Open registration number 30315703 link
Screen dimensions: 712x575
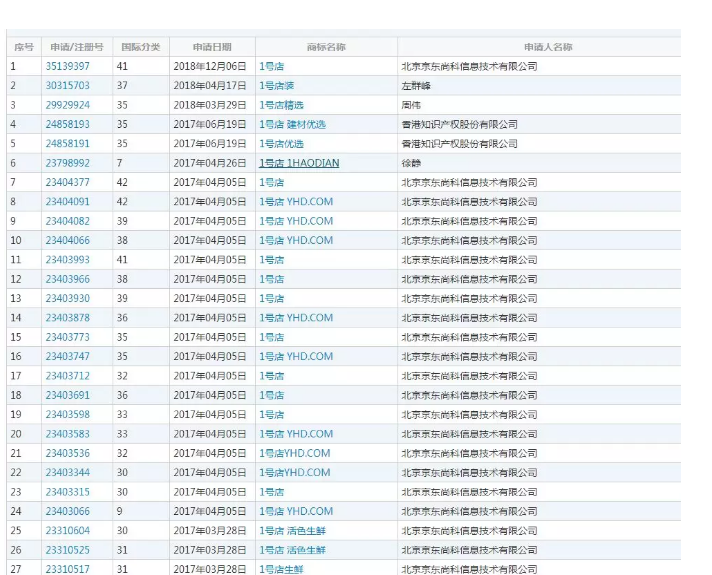tap(67, 85)
